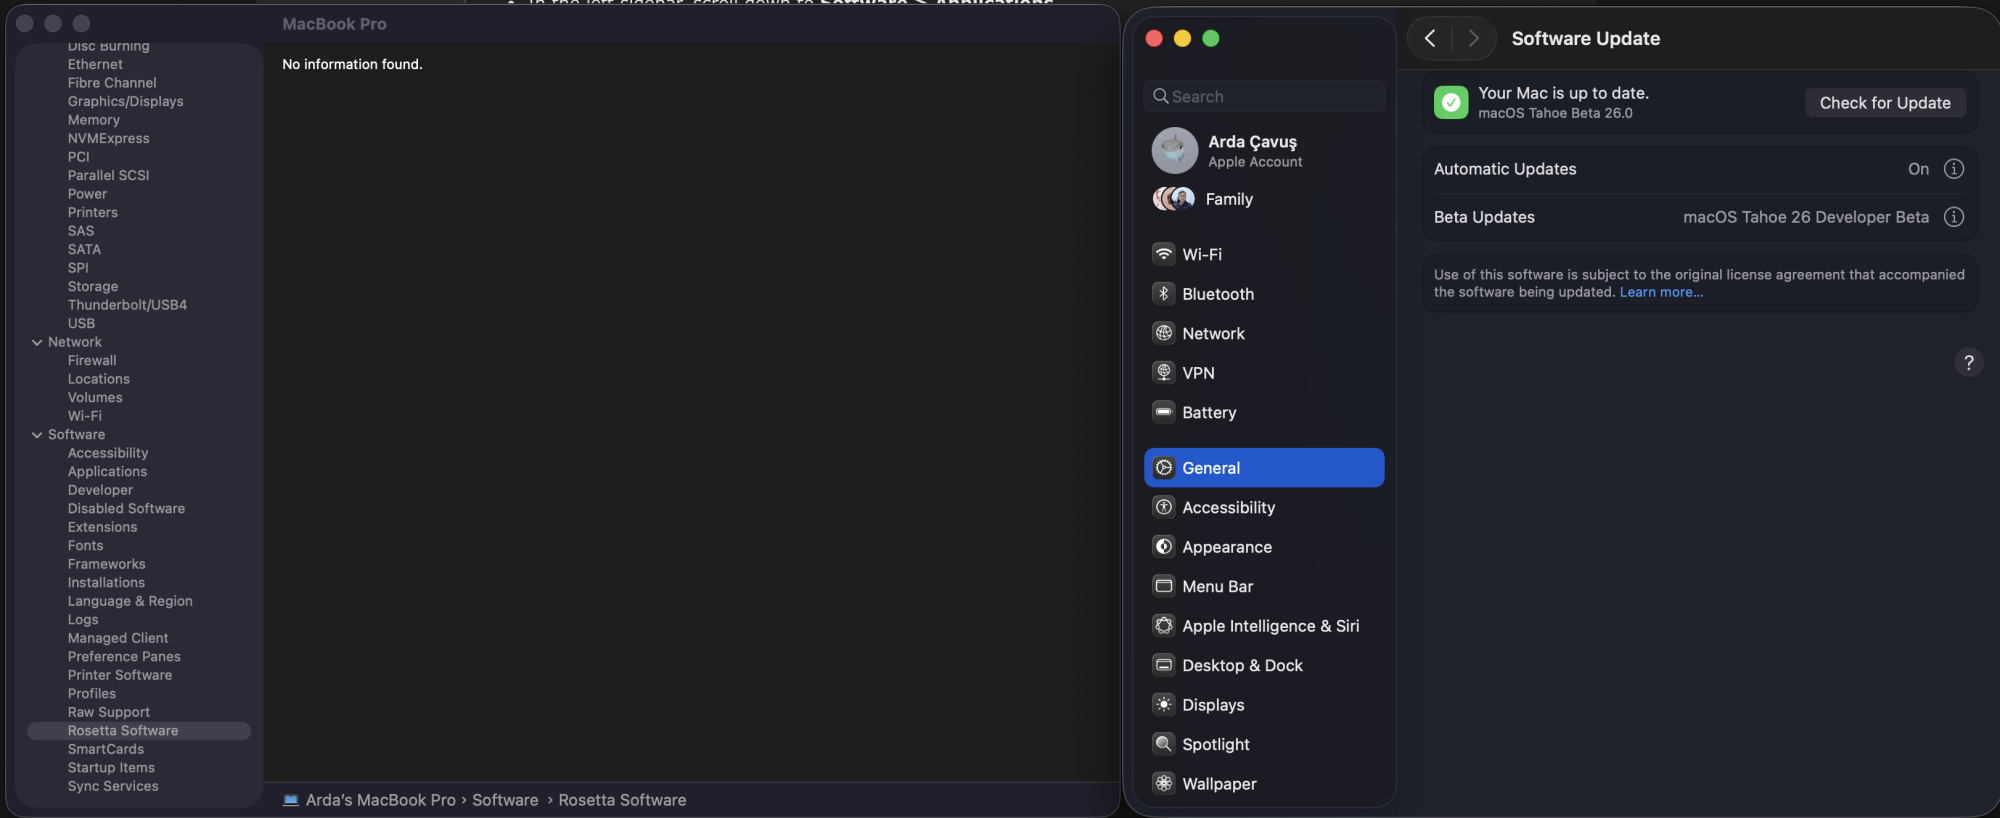Image resolution: width=2000 pixels, height=818 pixels.
Task: Collapse the Network section in sidebar
Action: click(x=37, y=342)
